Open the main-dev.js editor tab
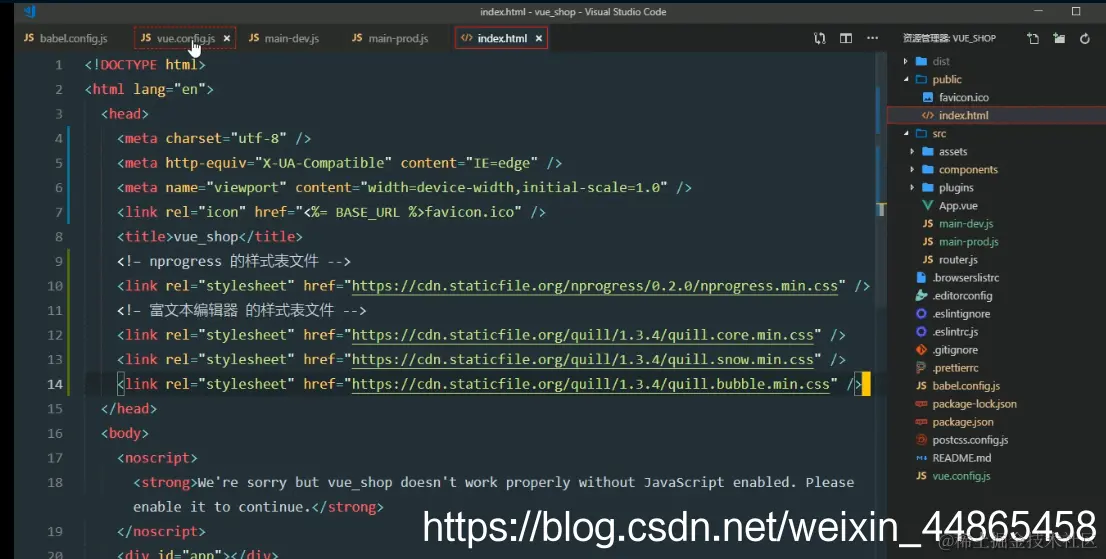1106x559 pixels. pyautogui.click(x=284, y=38)
